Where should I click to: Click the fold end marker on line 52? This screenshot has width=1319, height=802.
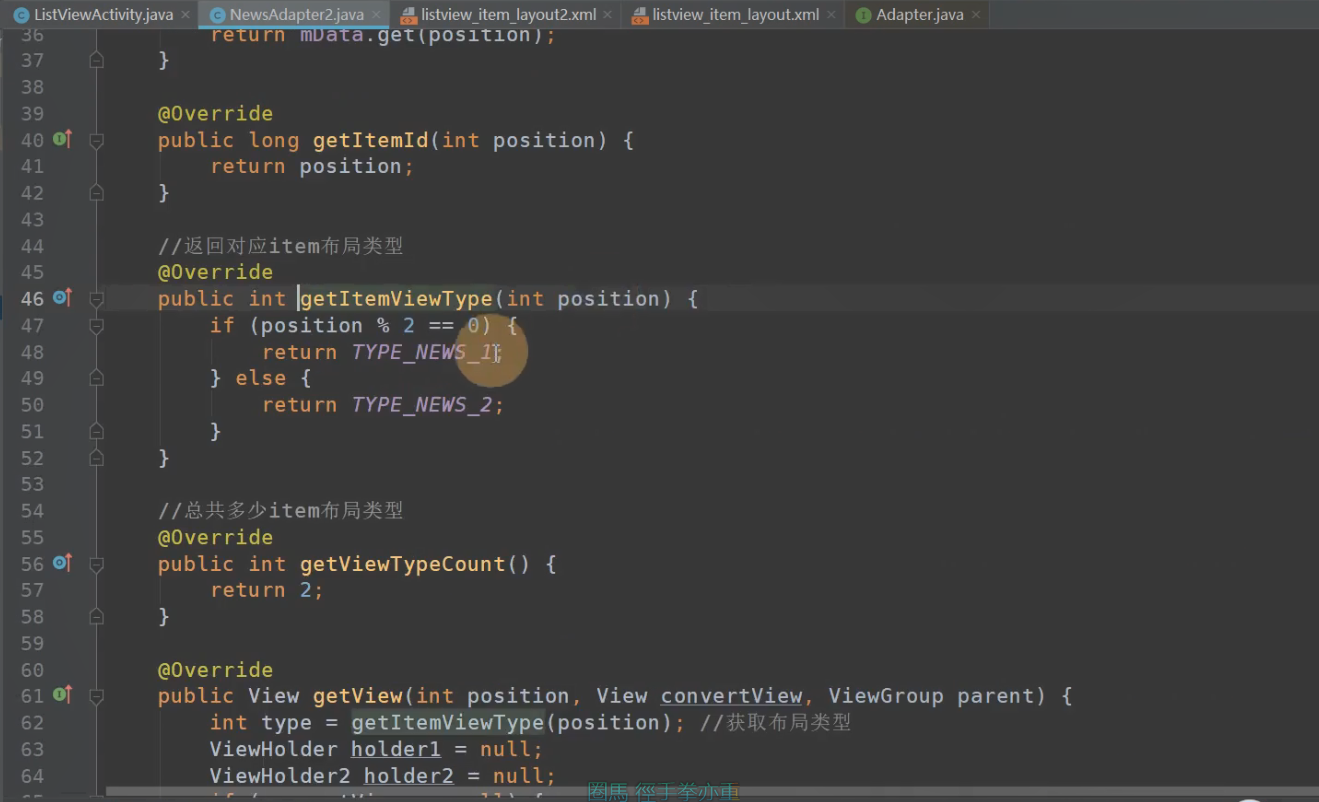96,457
